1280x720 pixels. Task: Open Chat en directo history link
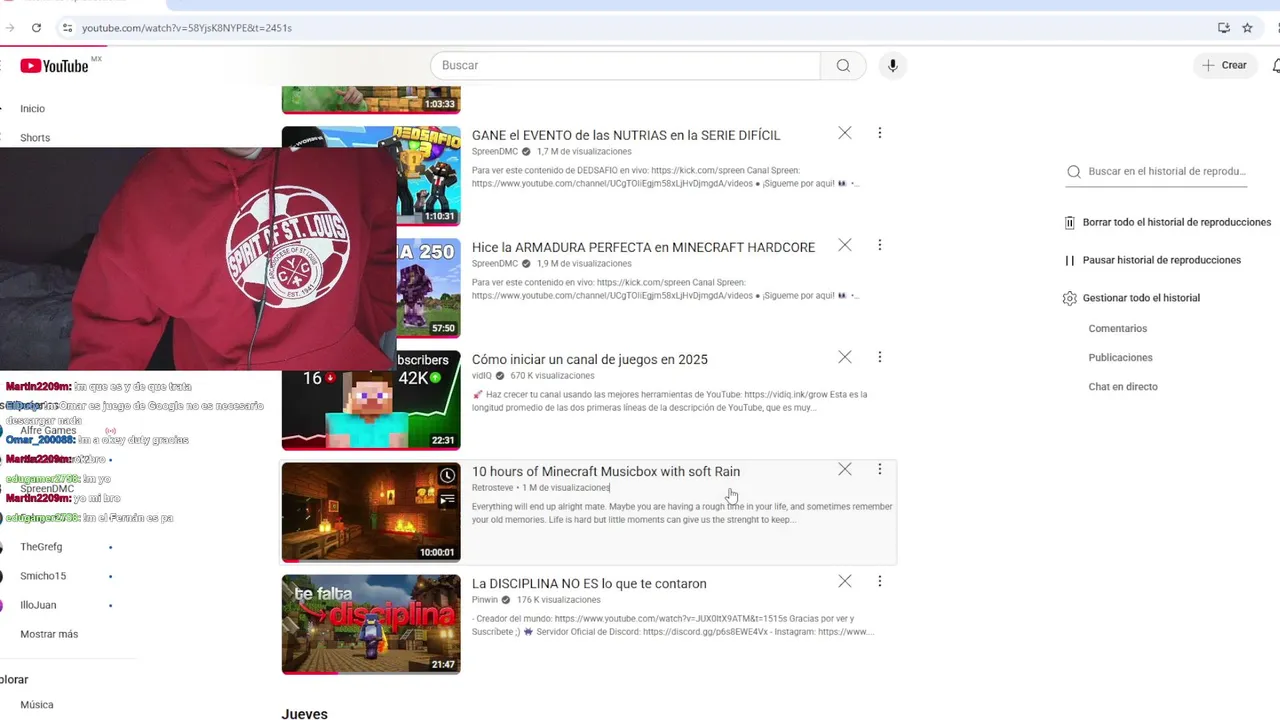click(x=1123, y=387)
